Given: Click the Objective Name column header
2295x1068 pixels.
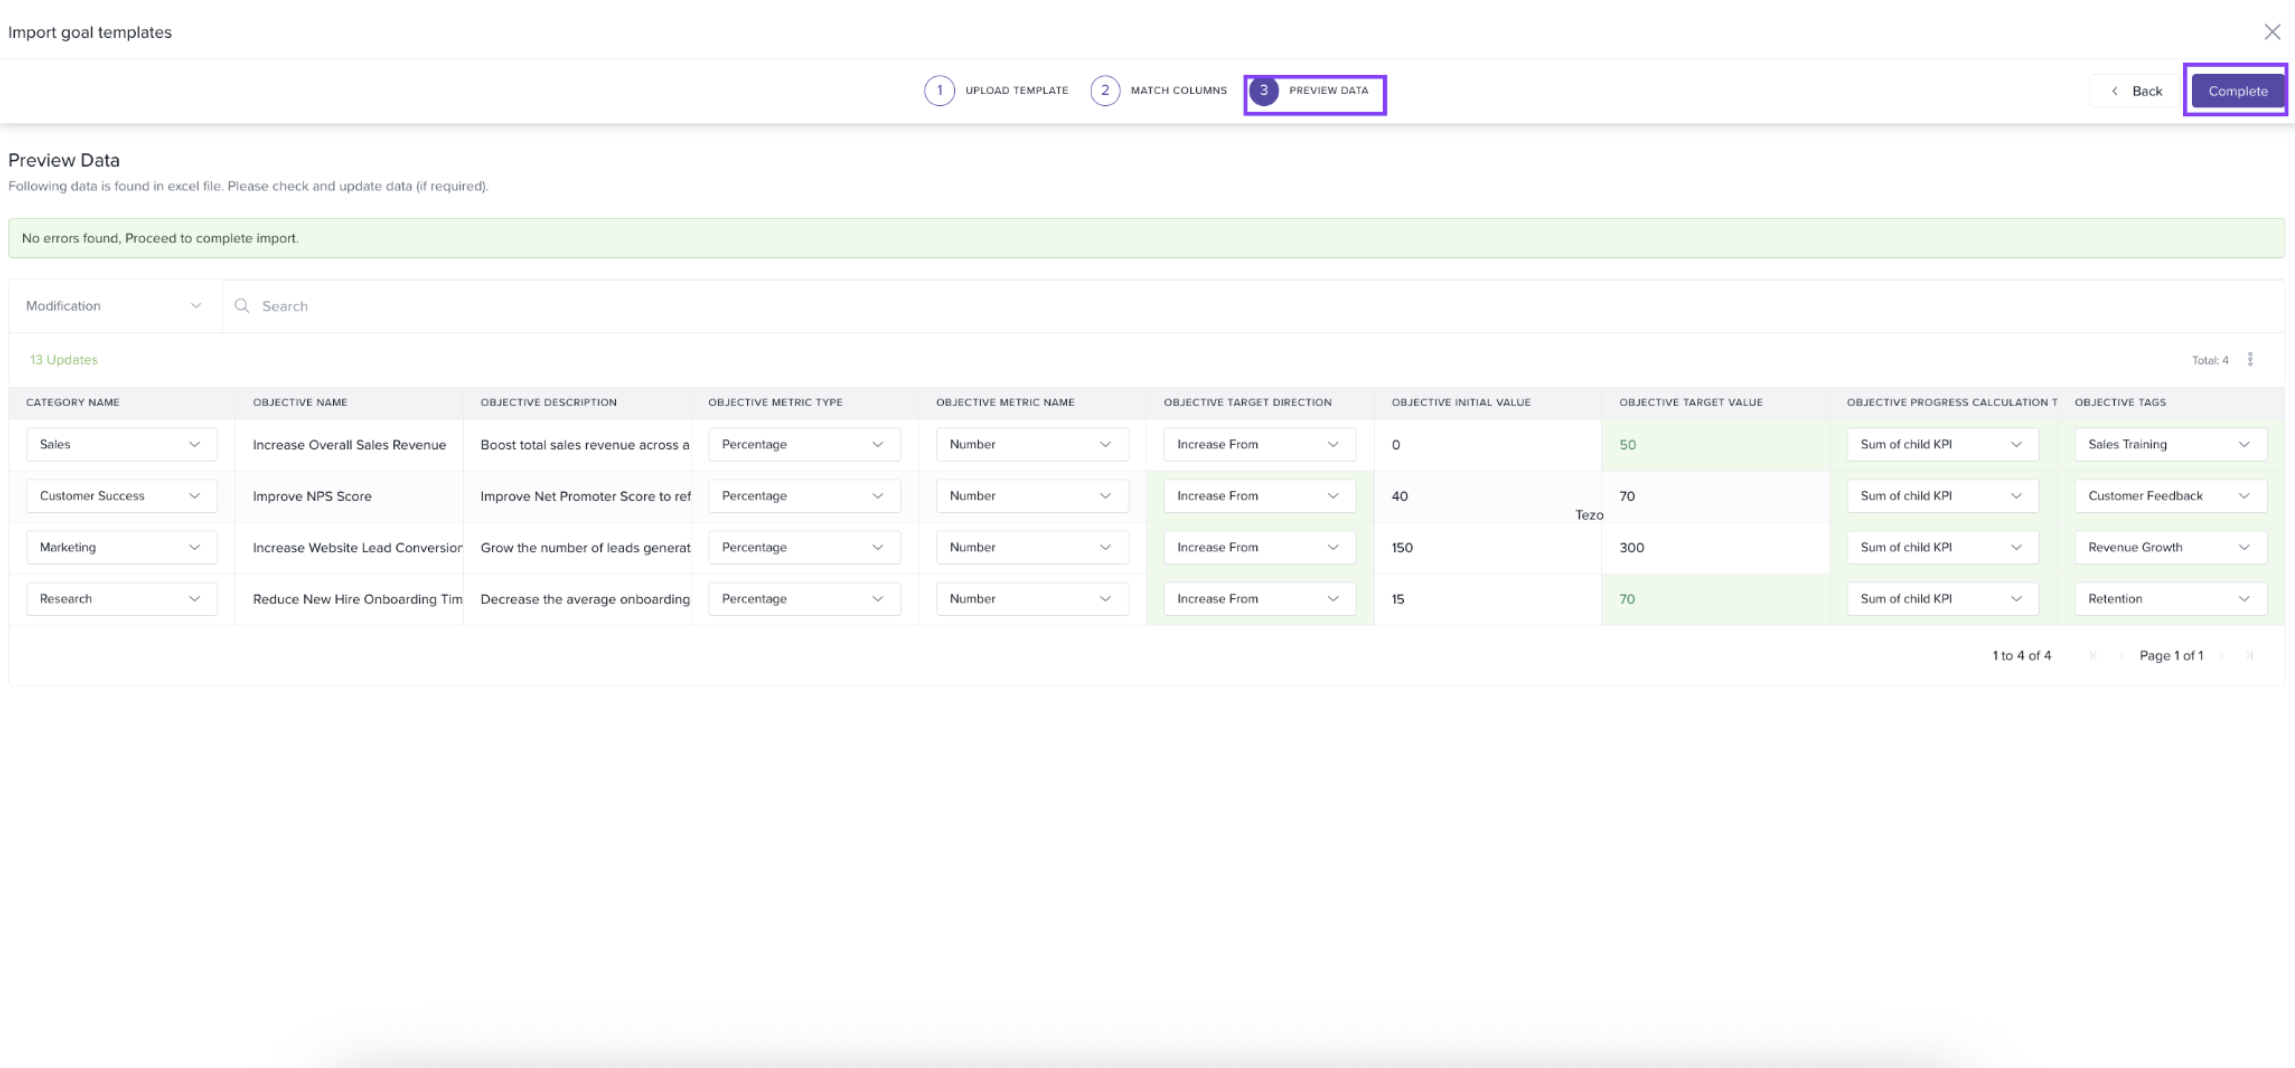Looking at the screenshot, I should pos(300,403).
